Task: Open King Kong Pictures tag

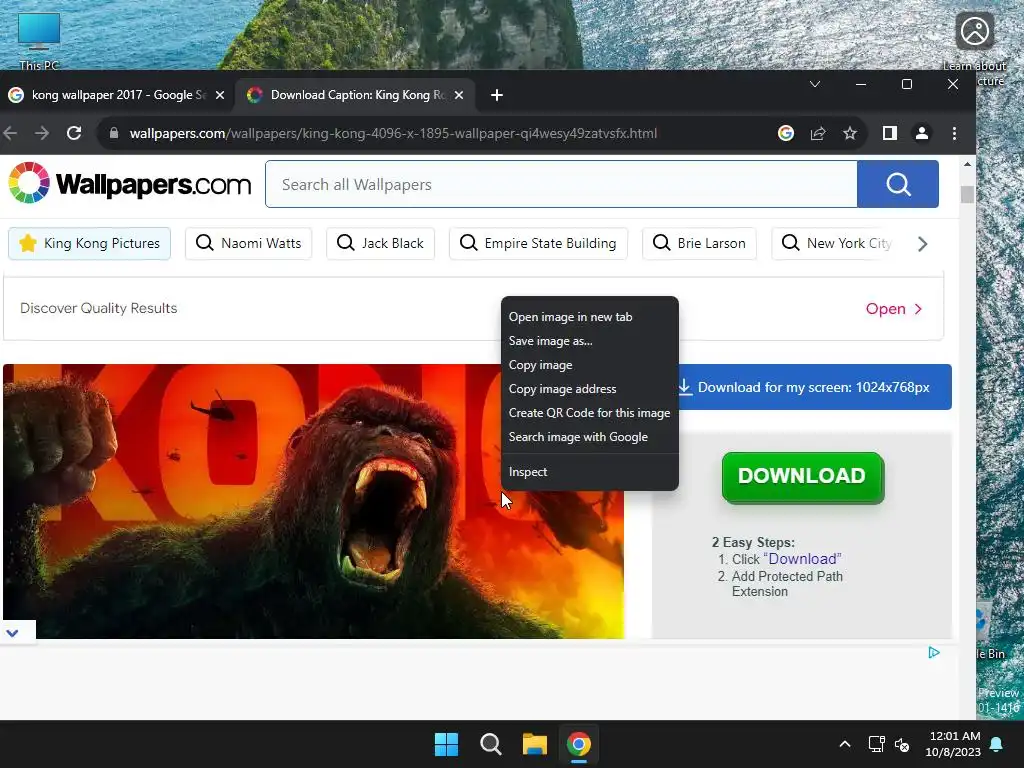Action: point(89,244)
